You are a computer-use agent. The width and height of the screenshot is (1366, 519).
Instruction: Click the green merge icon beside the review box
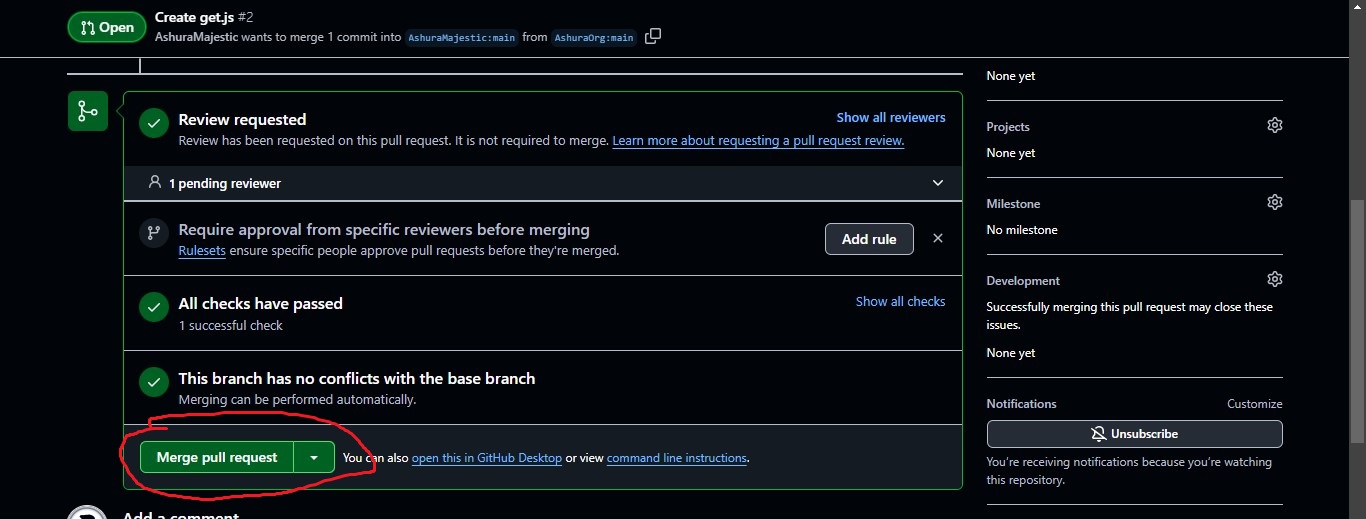point(88,111)
